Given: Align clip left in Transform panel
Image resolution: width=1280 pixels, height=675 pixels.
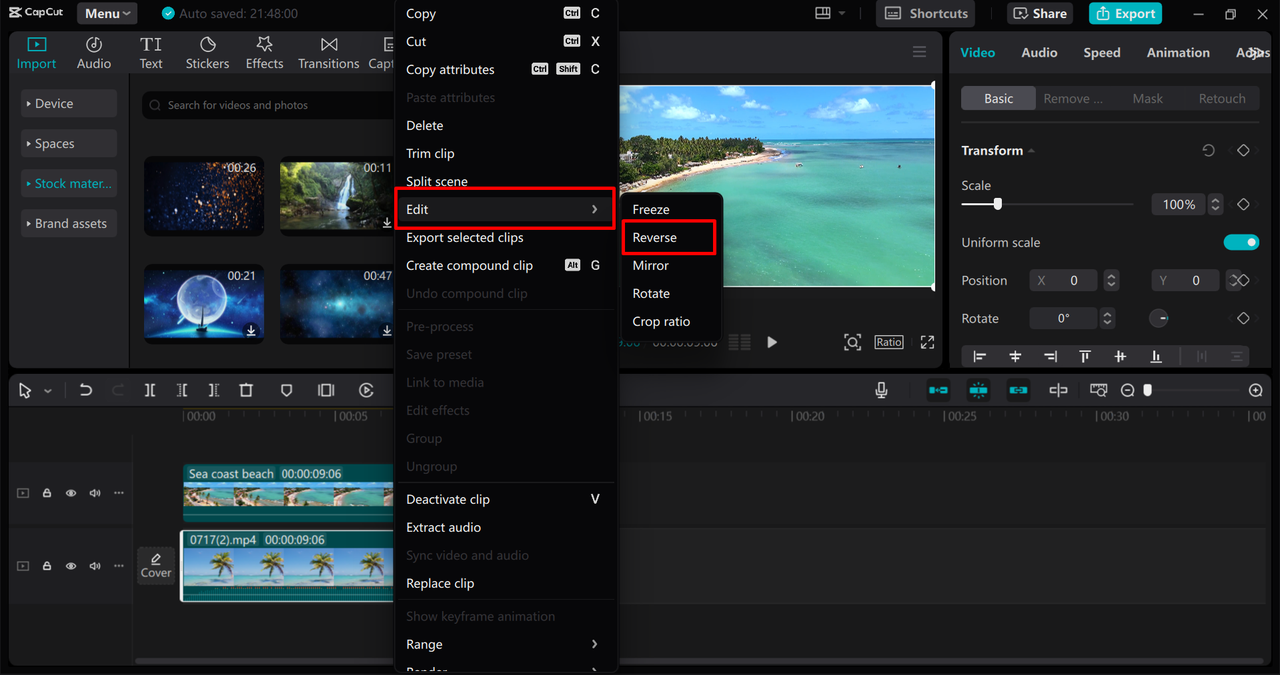Looking at the screenshot, I should 979,356.
